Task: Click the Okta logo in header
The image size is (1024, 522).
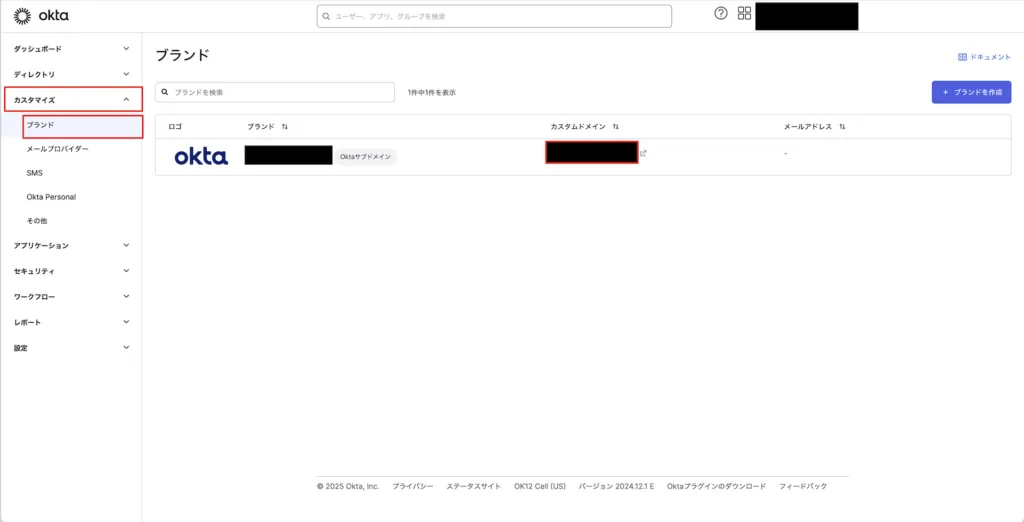Action: [41, 16]
